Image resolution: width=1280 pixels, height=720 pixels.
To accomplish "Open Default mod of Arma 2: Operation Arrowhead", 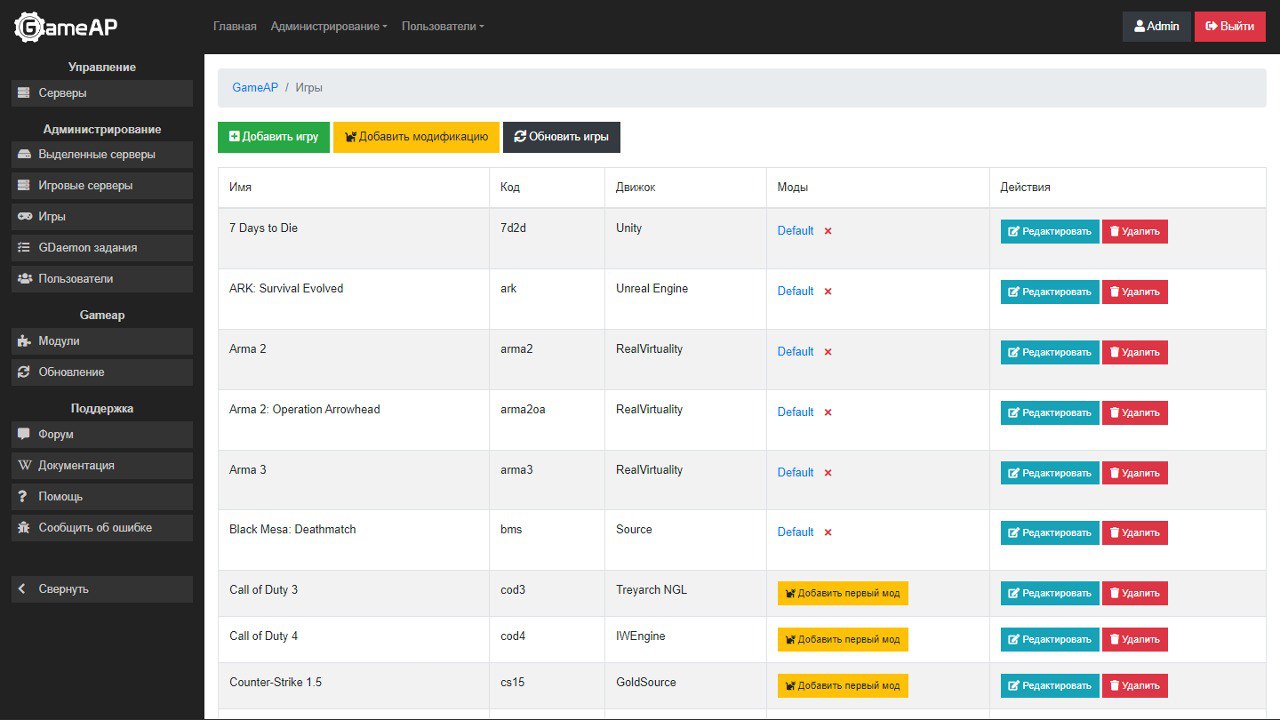I will (x=796, y=412).
